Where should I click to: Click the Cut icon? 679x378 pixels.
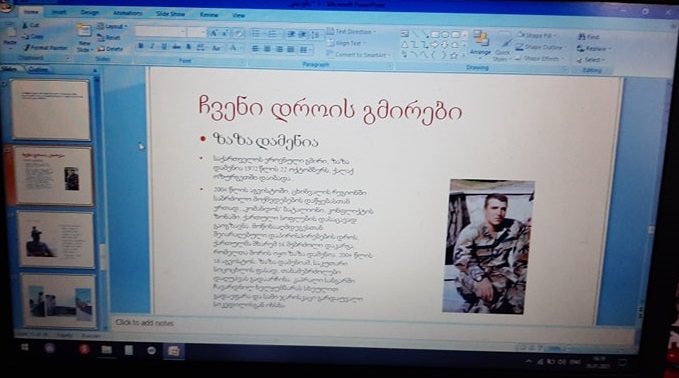click(x=31, y=26)
